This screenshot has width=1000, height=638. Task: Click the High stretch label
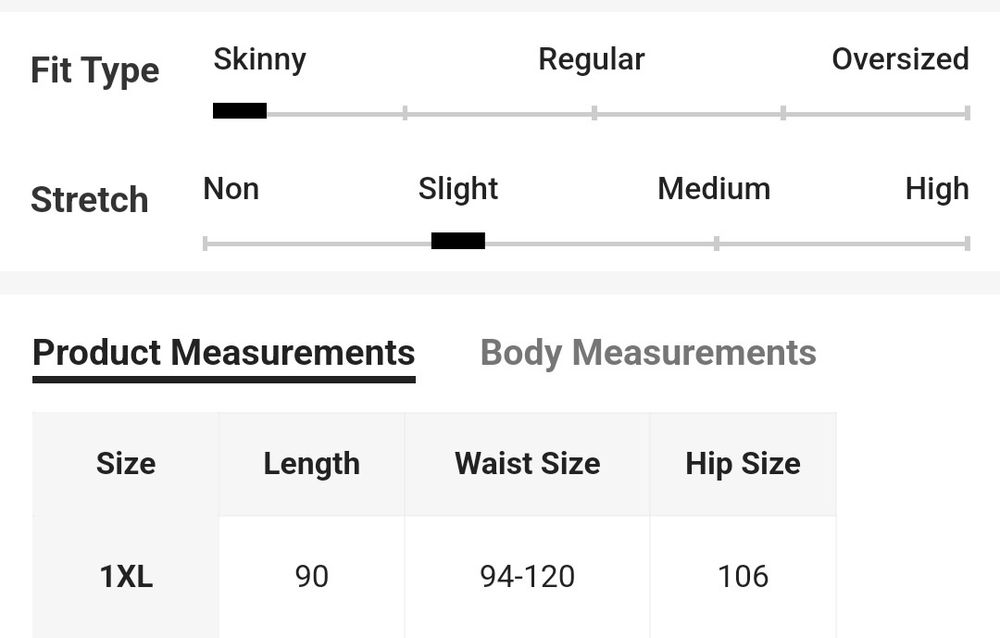[937, 189]
